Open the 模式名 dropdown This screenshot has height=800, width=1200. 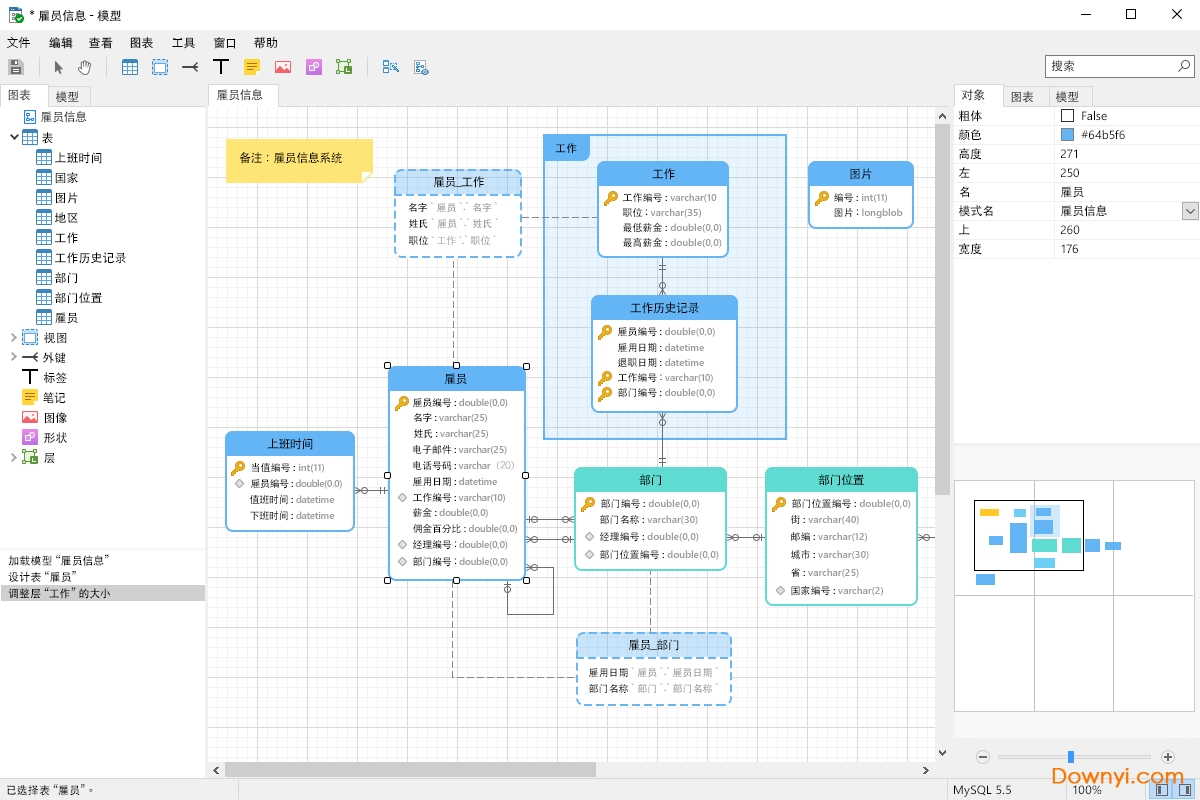click(1190, 211)
